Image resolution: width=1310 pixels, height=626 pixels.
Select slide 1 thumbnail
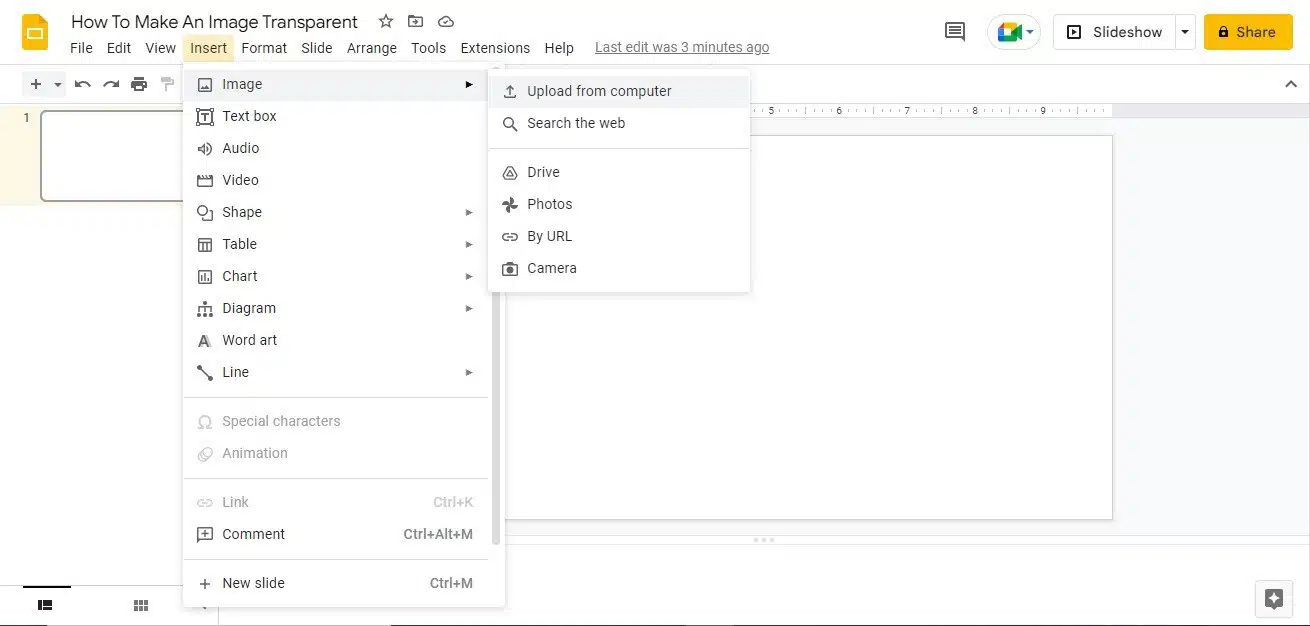(112, 156)
